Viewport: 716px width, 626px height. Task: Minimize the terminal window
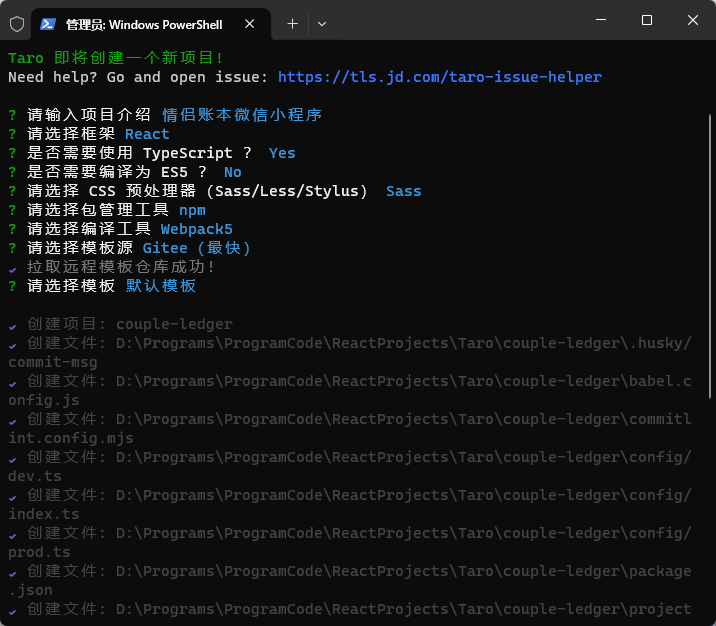pyautogui.click(x=601, y=20)
